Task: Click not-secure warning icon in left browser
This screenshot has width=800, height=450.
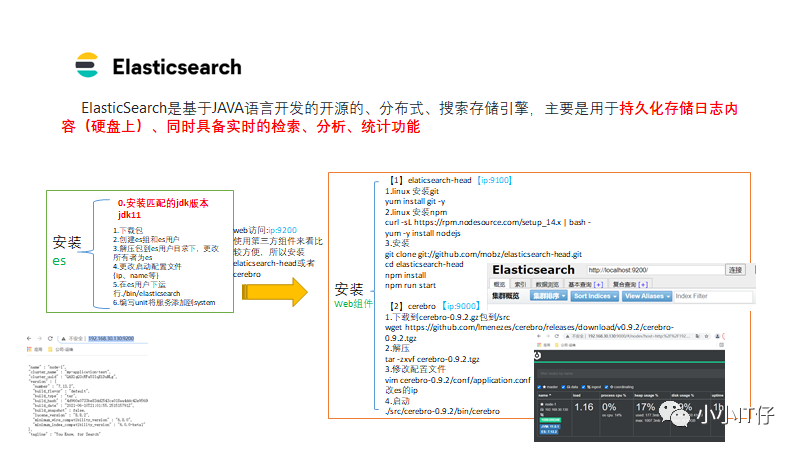Action: point(63,338)
